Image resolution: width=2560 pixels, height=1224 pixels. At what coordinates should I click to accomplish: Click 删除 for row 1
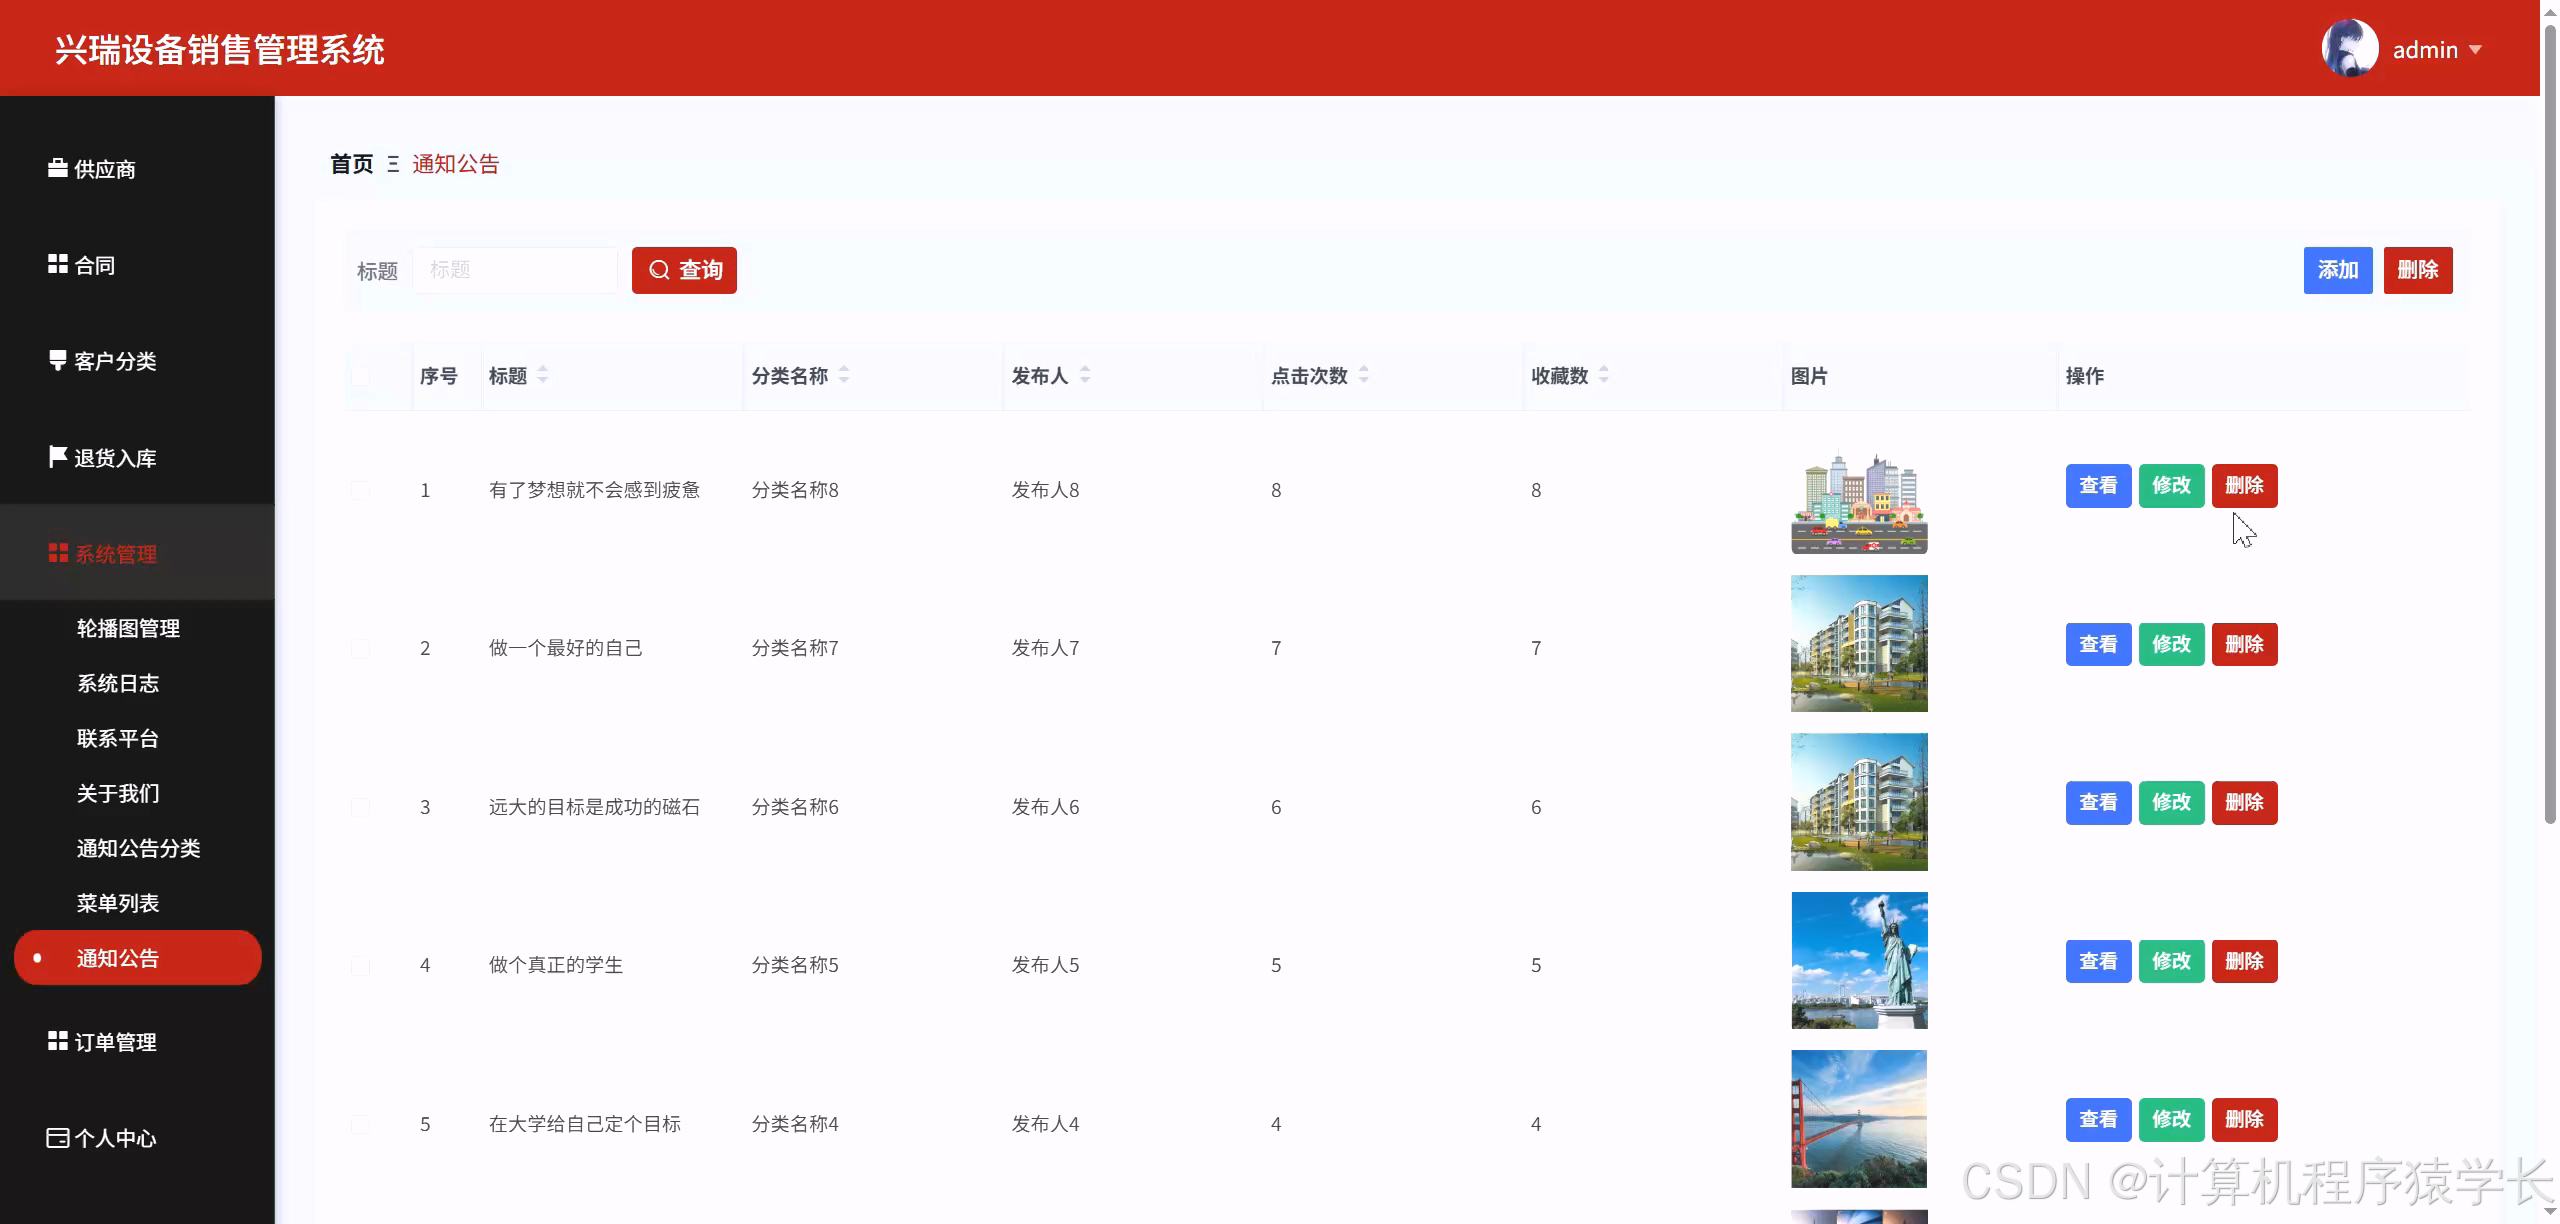click(2244, 485)
